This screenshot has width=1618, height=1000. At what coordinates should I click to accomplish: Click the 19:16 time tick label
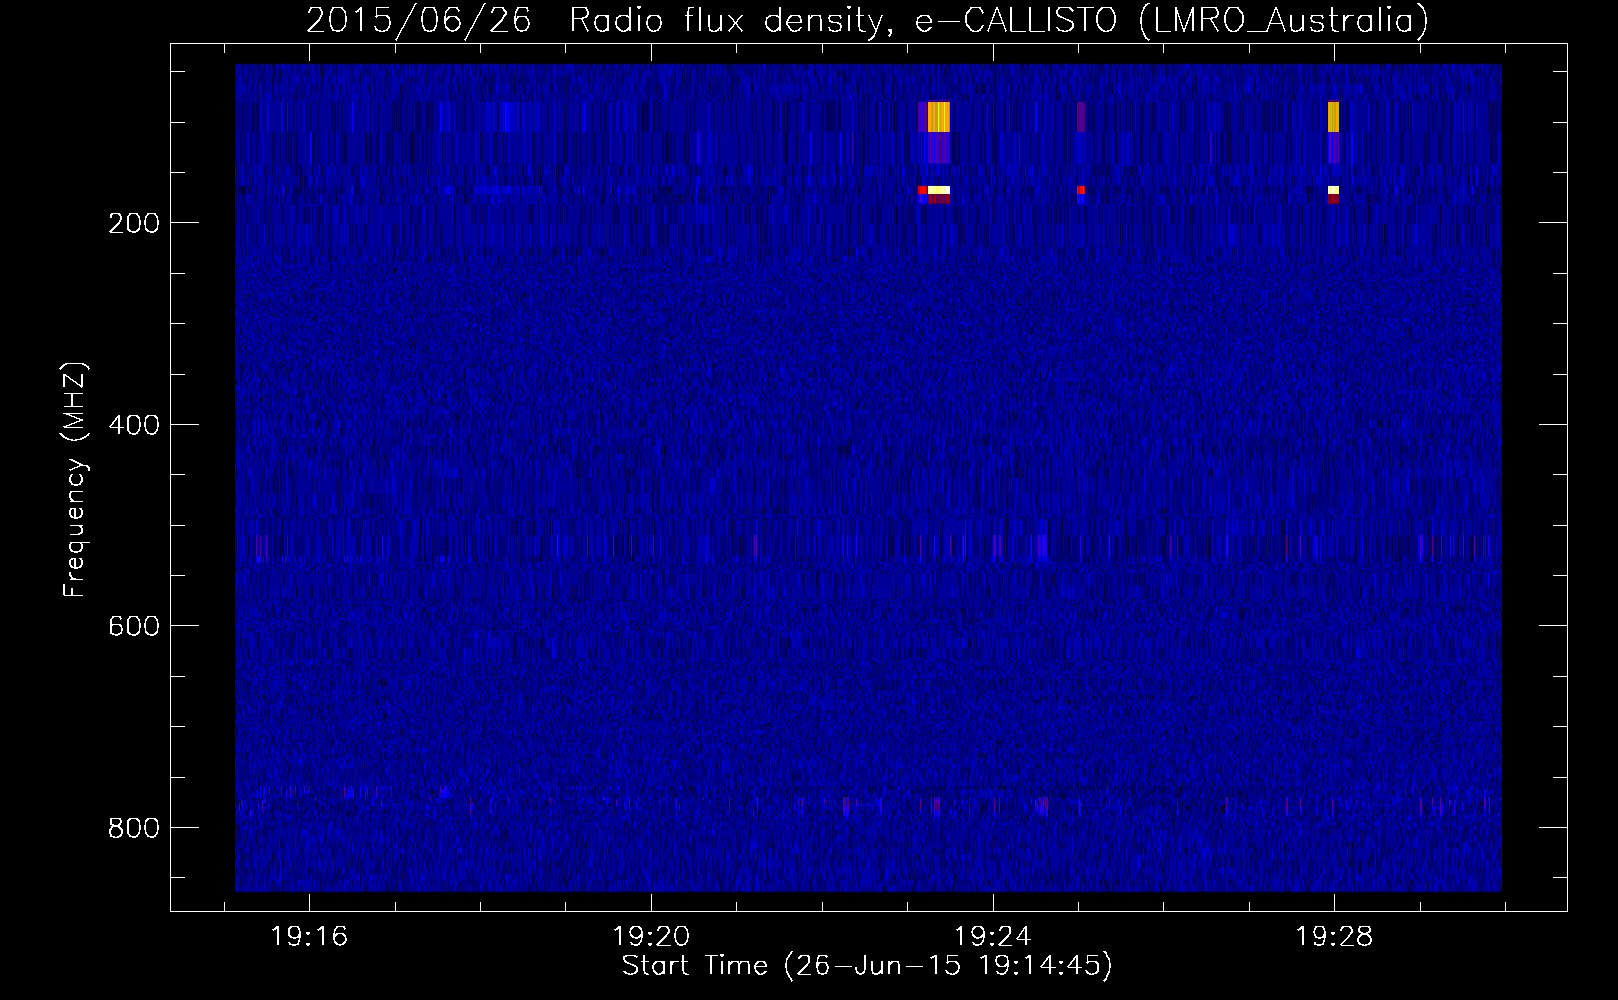(x=310, y=937)
